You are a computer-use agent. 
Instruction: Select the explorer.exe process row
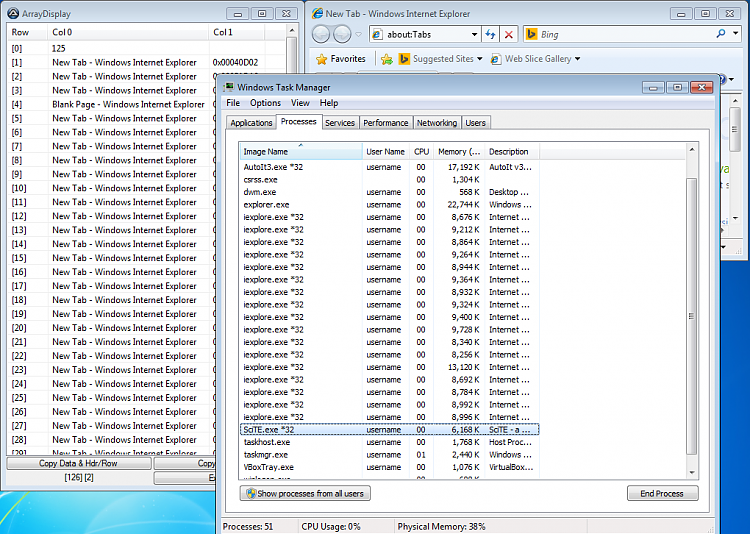(389, 204)
